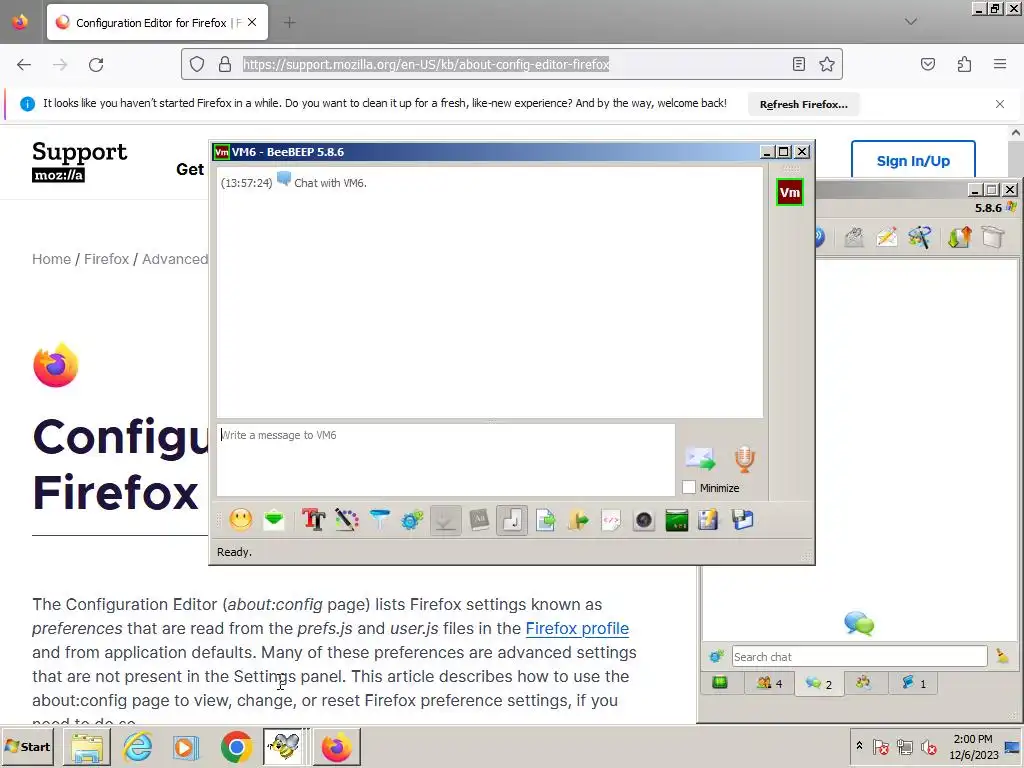Click the muted volume tray icon

[x=928, y=746]
